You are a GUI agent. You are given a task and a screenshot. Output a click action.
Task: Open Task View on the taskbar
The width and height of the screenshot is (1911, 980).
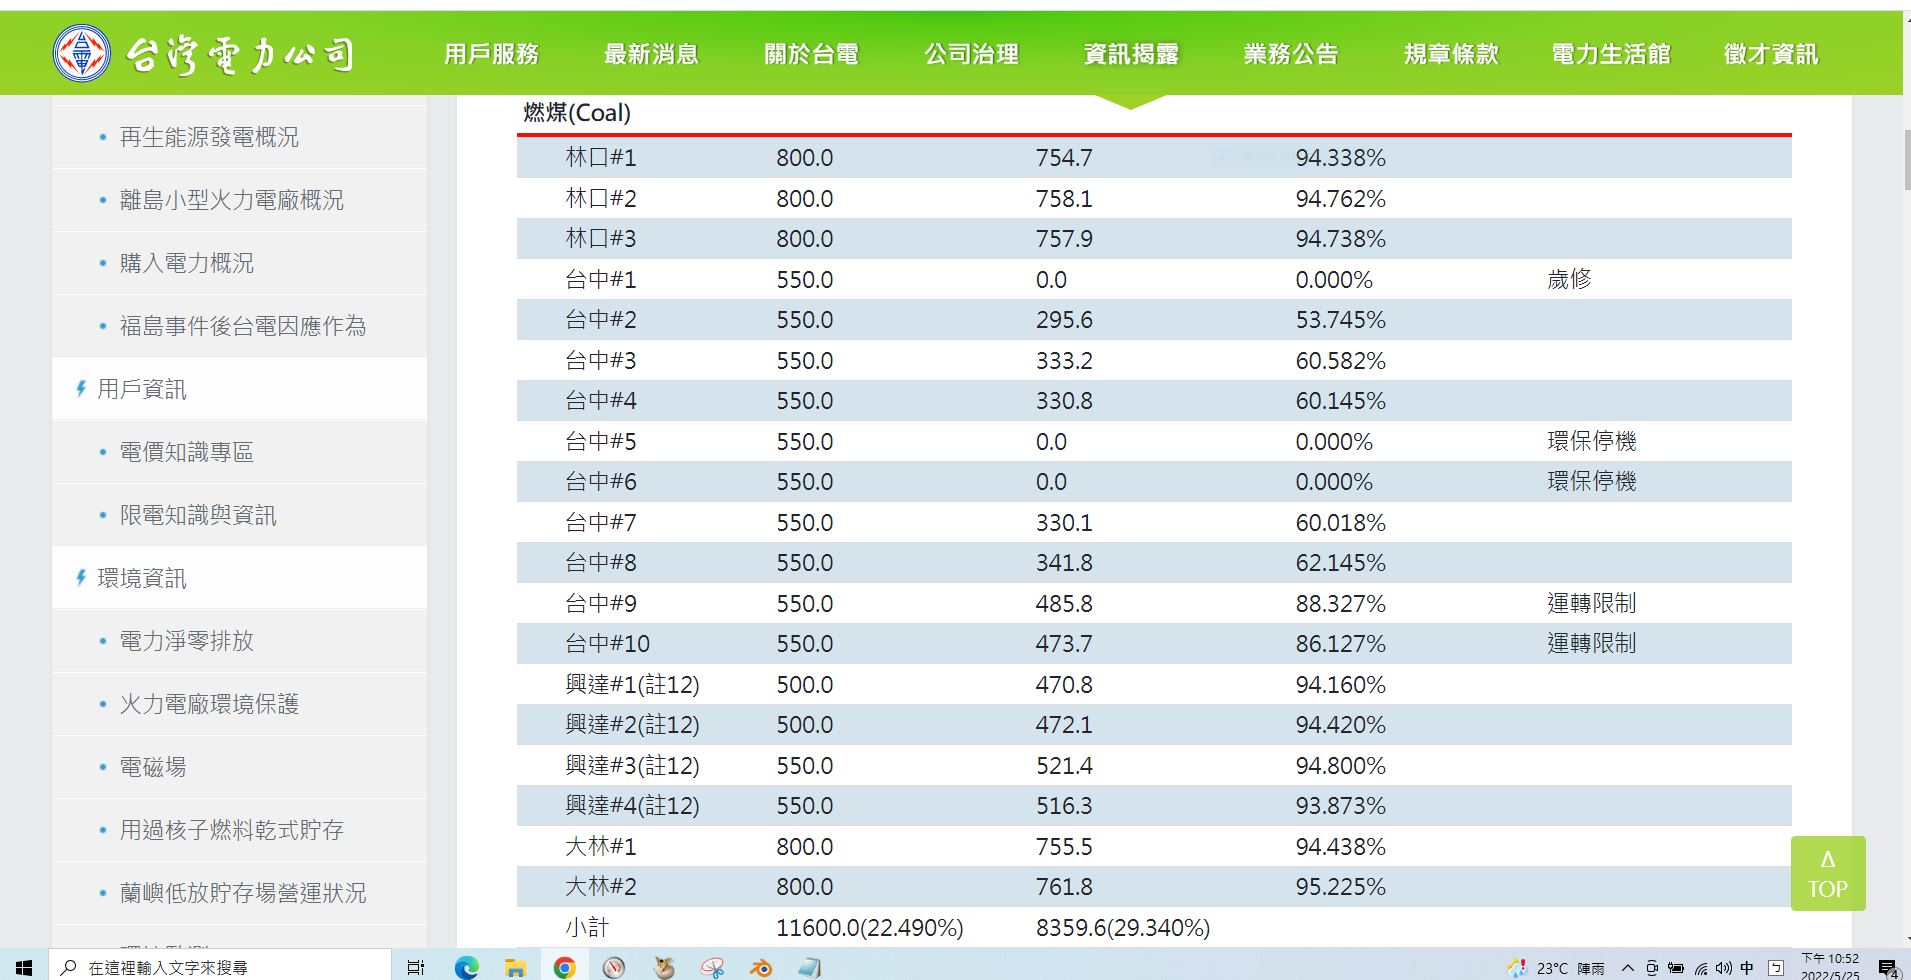coord(416,967)
